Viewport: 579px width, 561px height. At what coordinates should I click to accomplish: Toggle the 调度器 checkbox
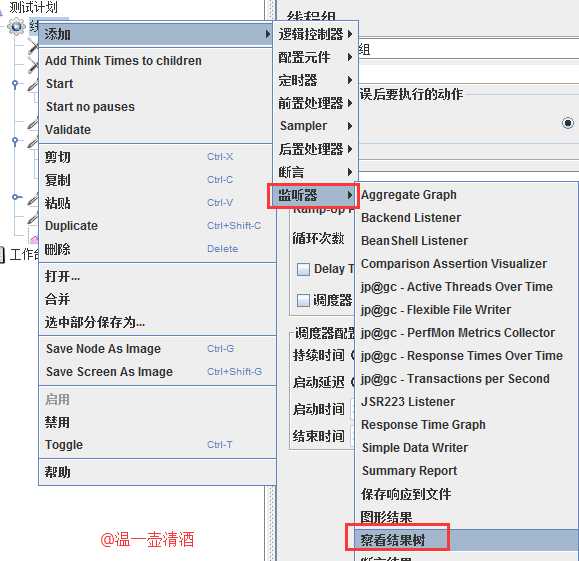click(303, 300)
